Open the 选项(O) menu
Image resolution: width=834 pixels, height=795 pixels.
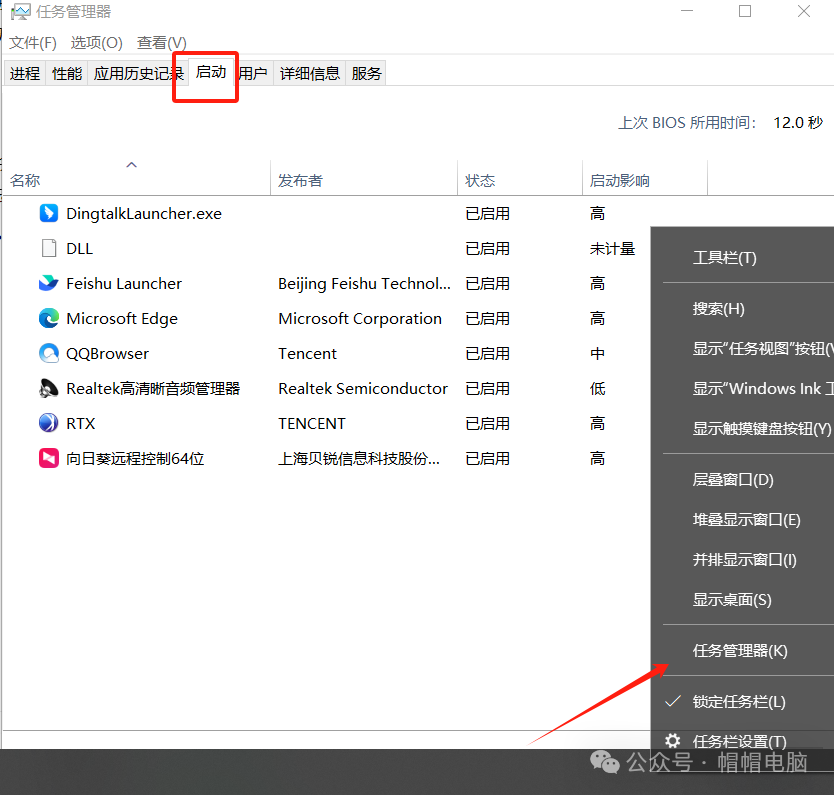pyautogui.click(x=97, y=43)
